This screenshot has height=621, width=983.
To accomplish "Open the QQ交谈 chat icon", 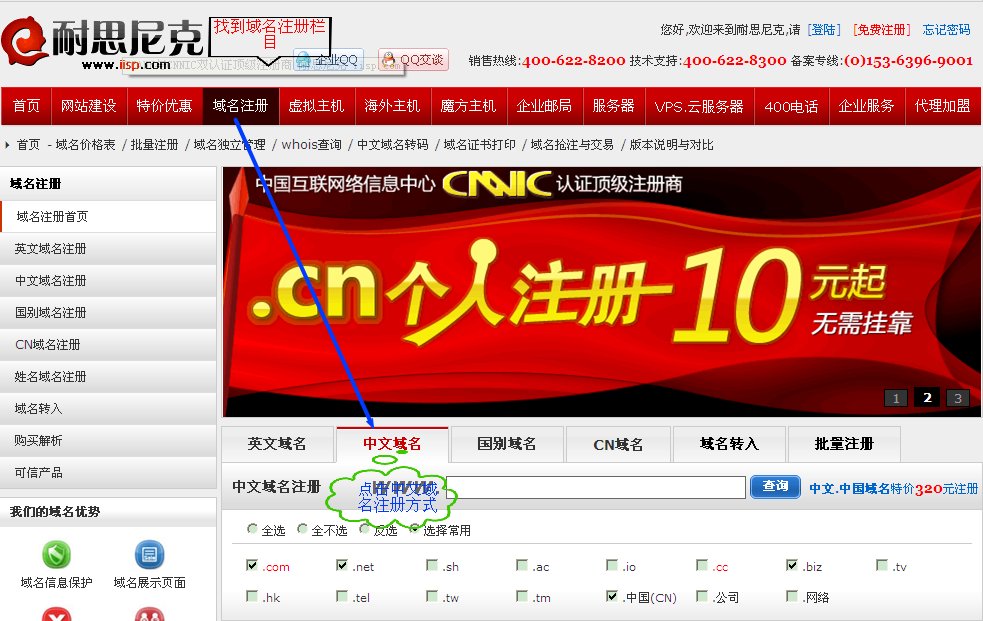I will 413,60.
